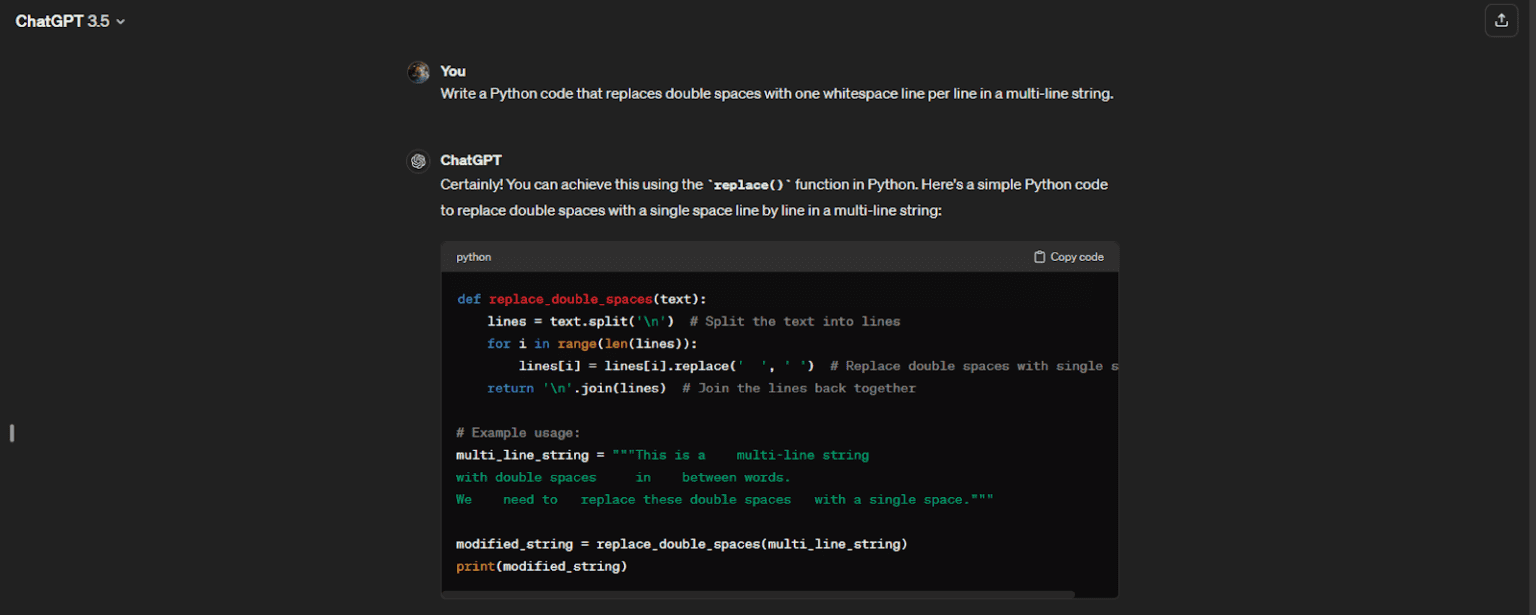Viewport: 1536px width, 615px height.
Task: Click the inline replace() code text
Action: [749, 185]
